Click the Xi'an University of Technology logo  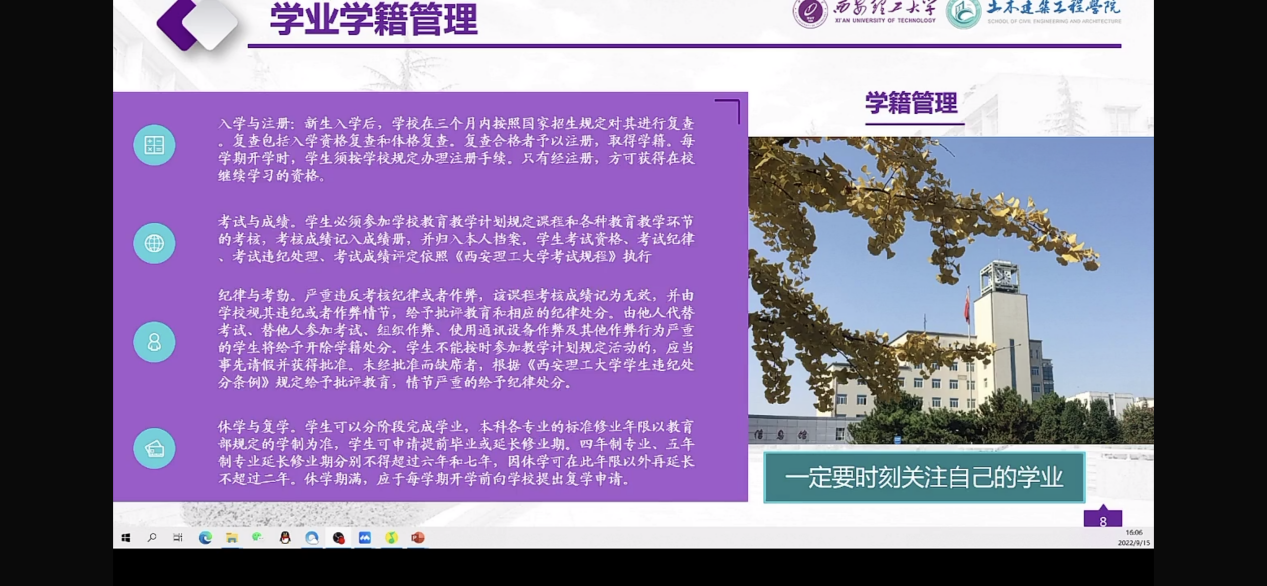(x=865, y=12)
